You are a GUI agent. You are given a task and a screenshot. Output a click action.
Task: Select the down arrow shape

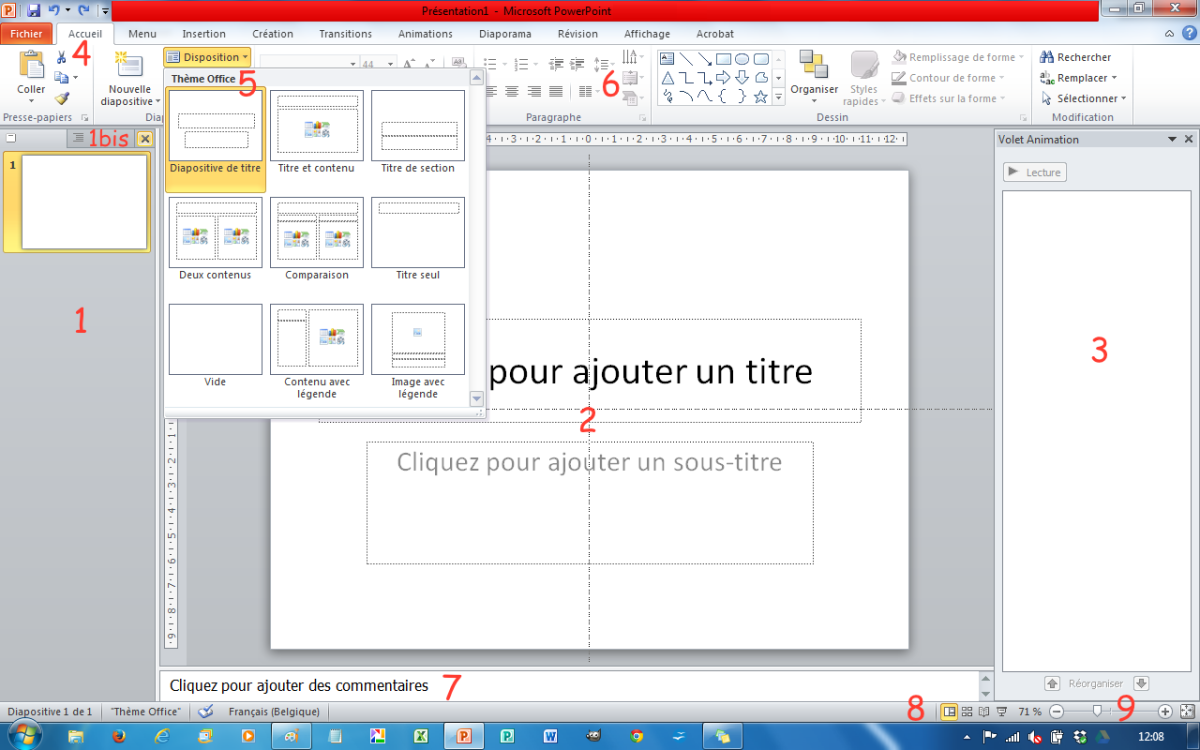742,77
